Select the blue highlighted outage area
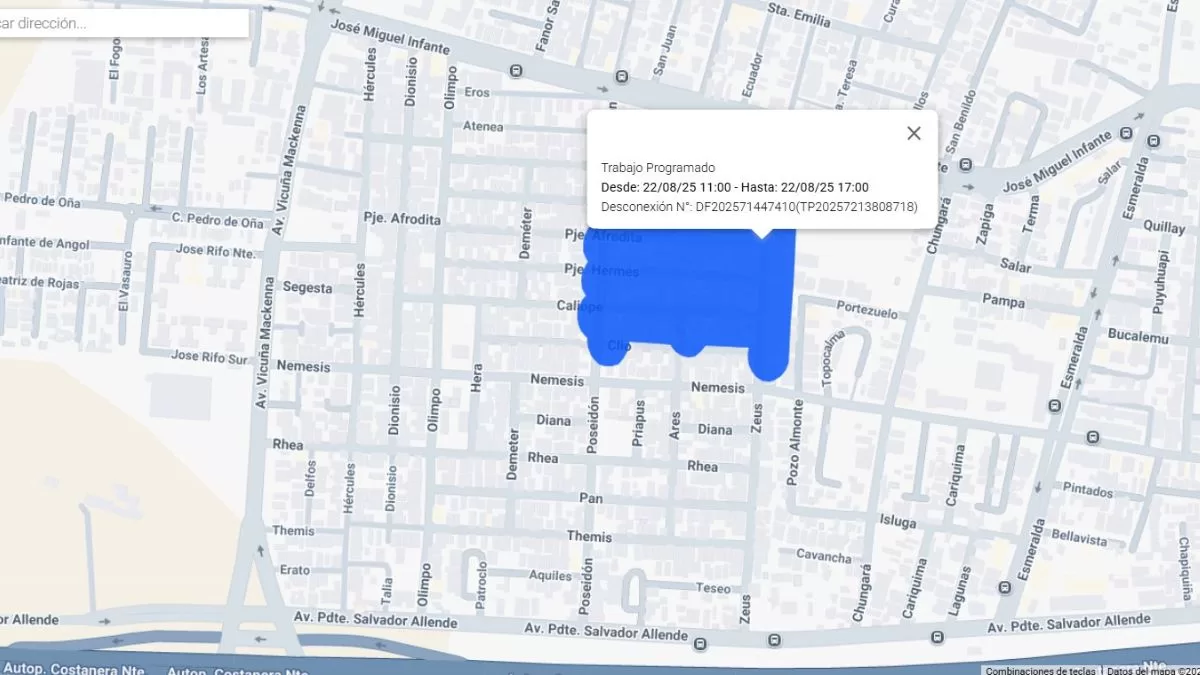The width and height of the screenshot is (1200, 675). click(690, 290)
